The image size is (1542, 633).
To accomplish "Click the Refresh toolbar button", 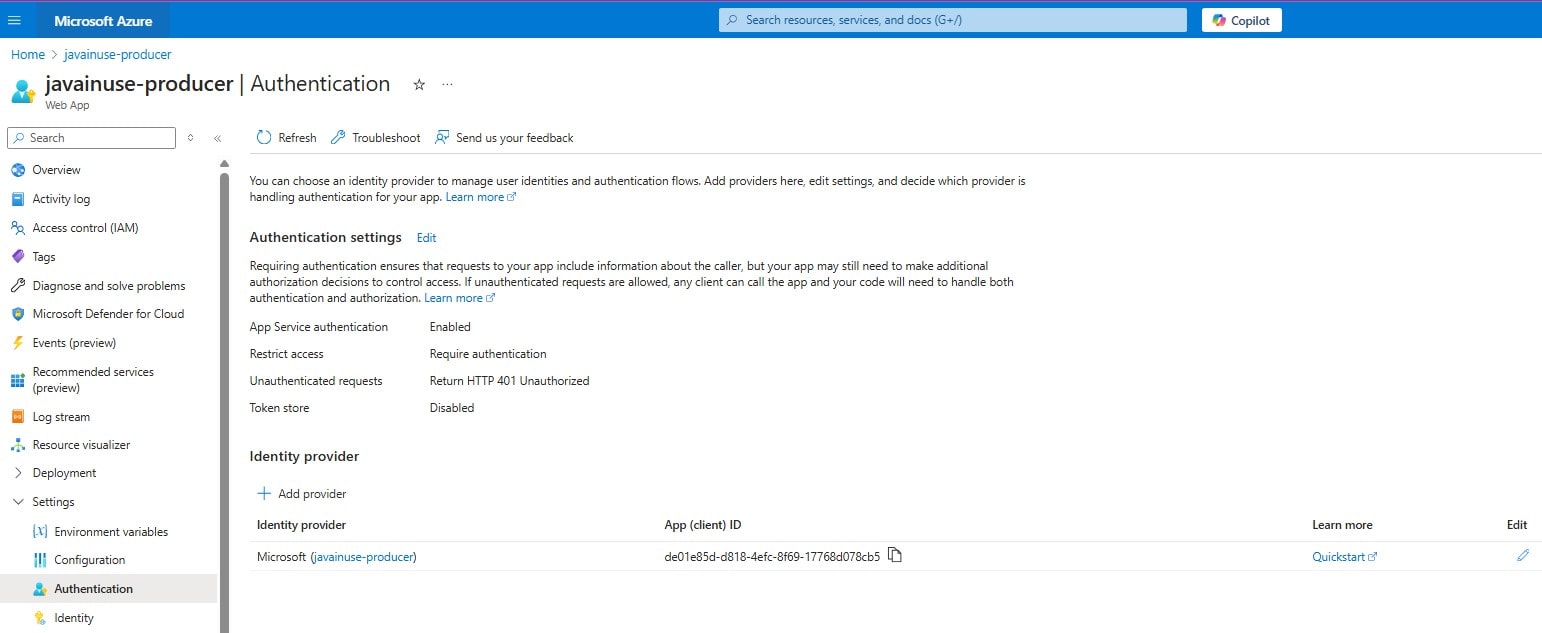I will [x=286, y=138].
